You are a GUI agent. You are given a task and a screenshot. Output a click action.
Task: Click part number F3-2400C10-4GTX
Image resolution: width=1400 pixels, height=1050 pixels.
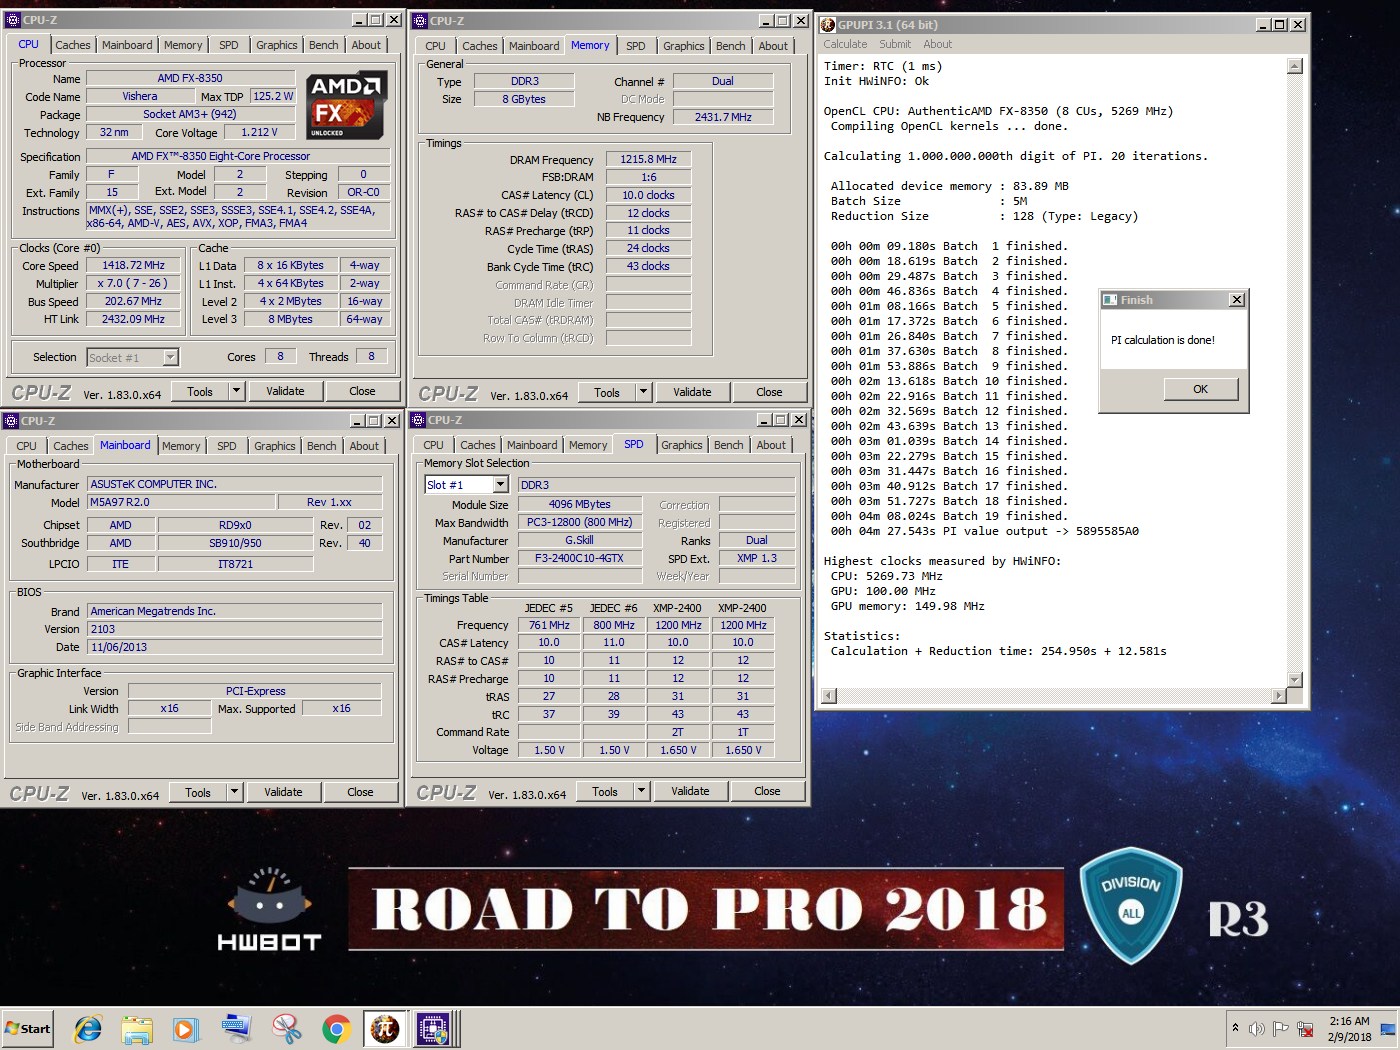(579, 558)
